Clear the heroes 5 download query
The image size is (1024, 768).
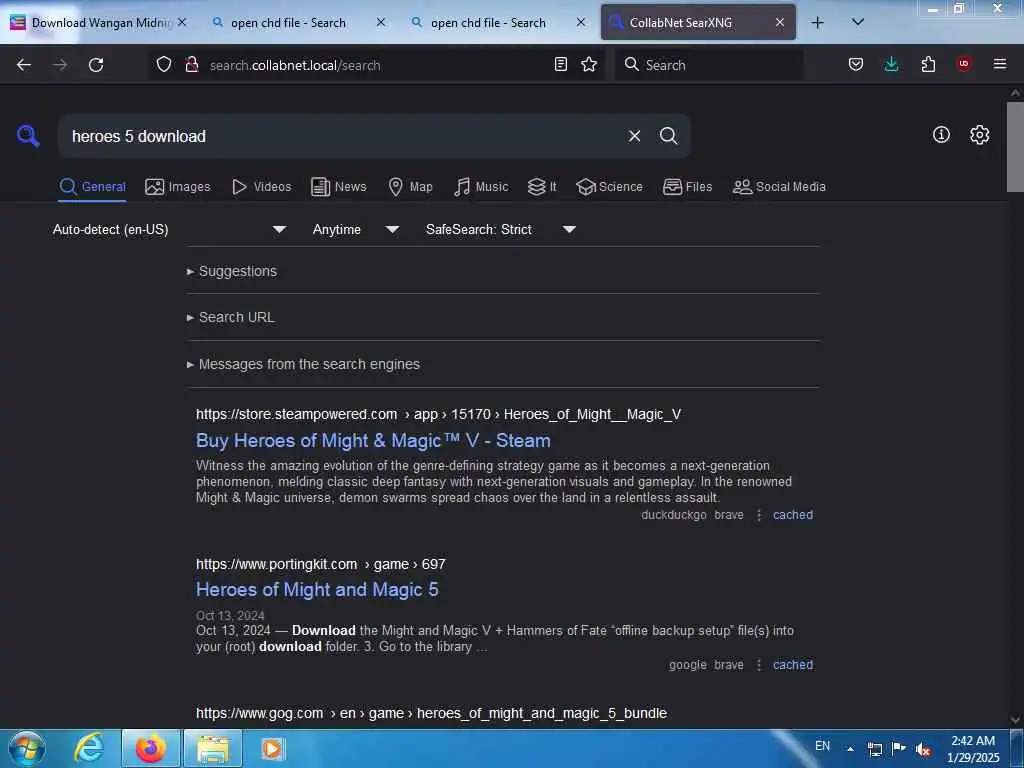634,136
